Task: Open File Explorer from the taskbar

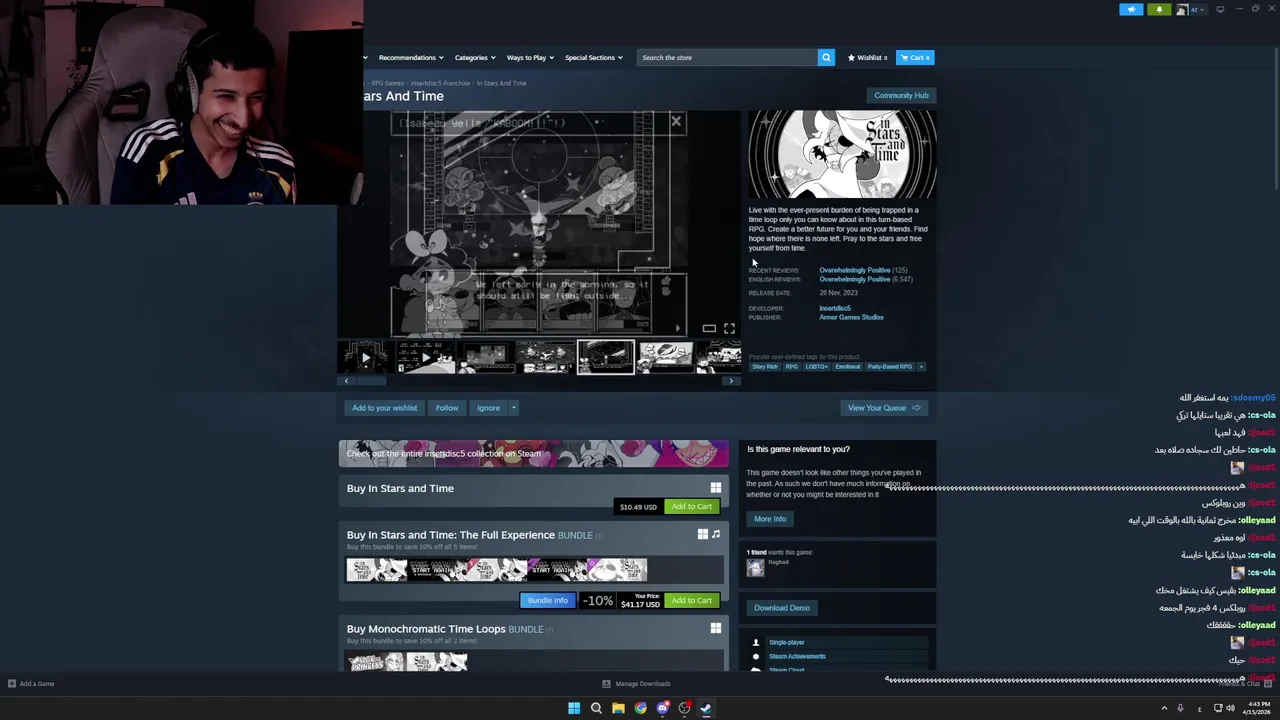Action: point(618,708)
